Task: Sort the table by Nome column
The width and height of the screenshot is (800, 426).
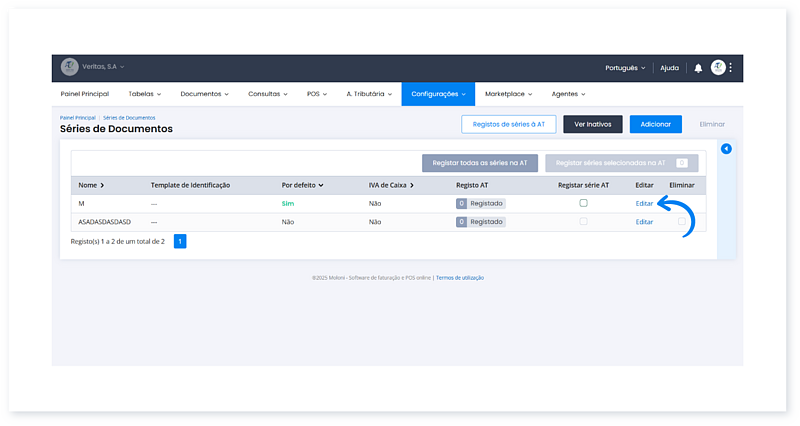Action: [91, 185]
